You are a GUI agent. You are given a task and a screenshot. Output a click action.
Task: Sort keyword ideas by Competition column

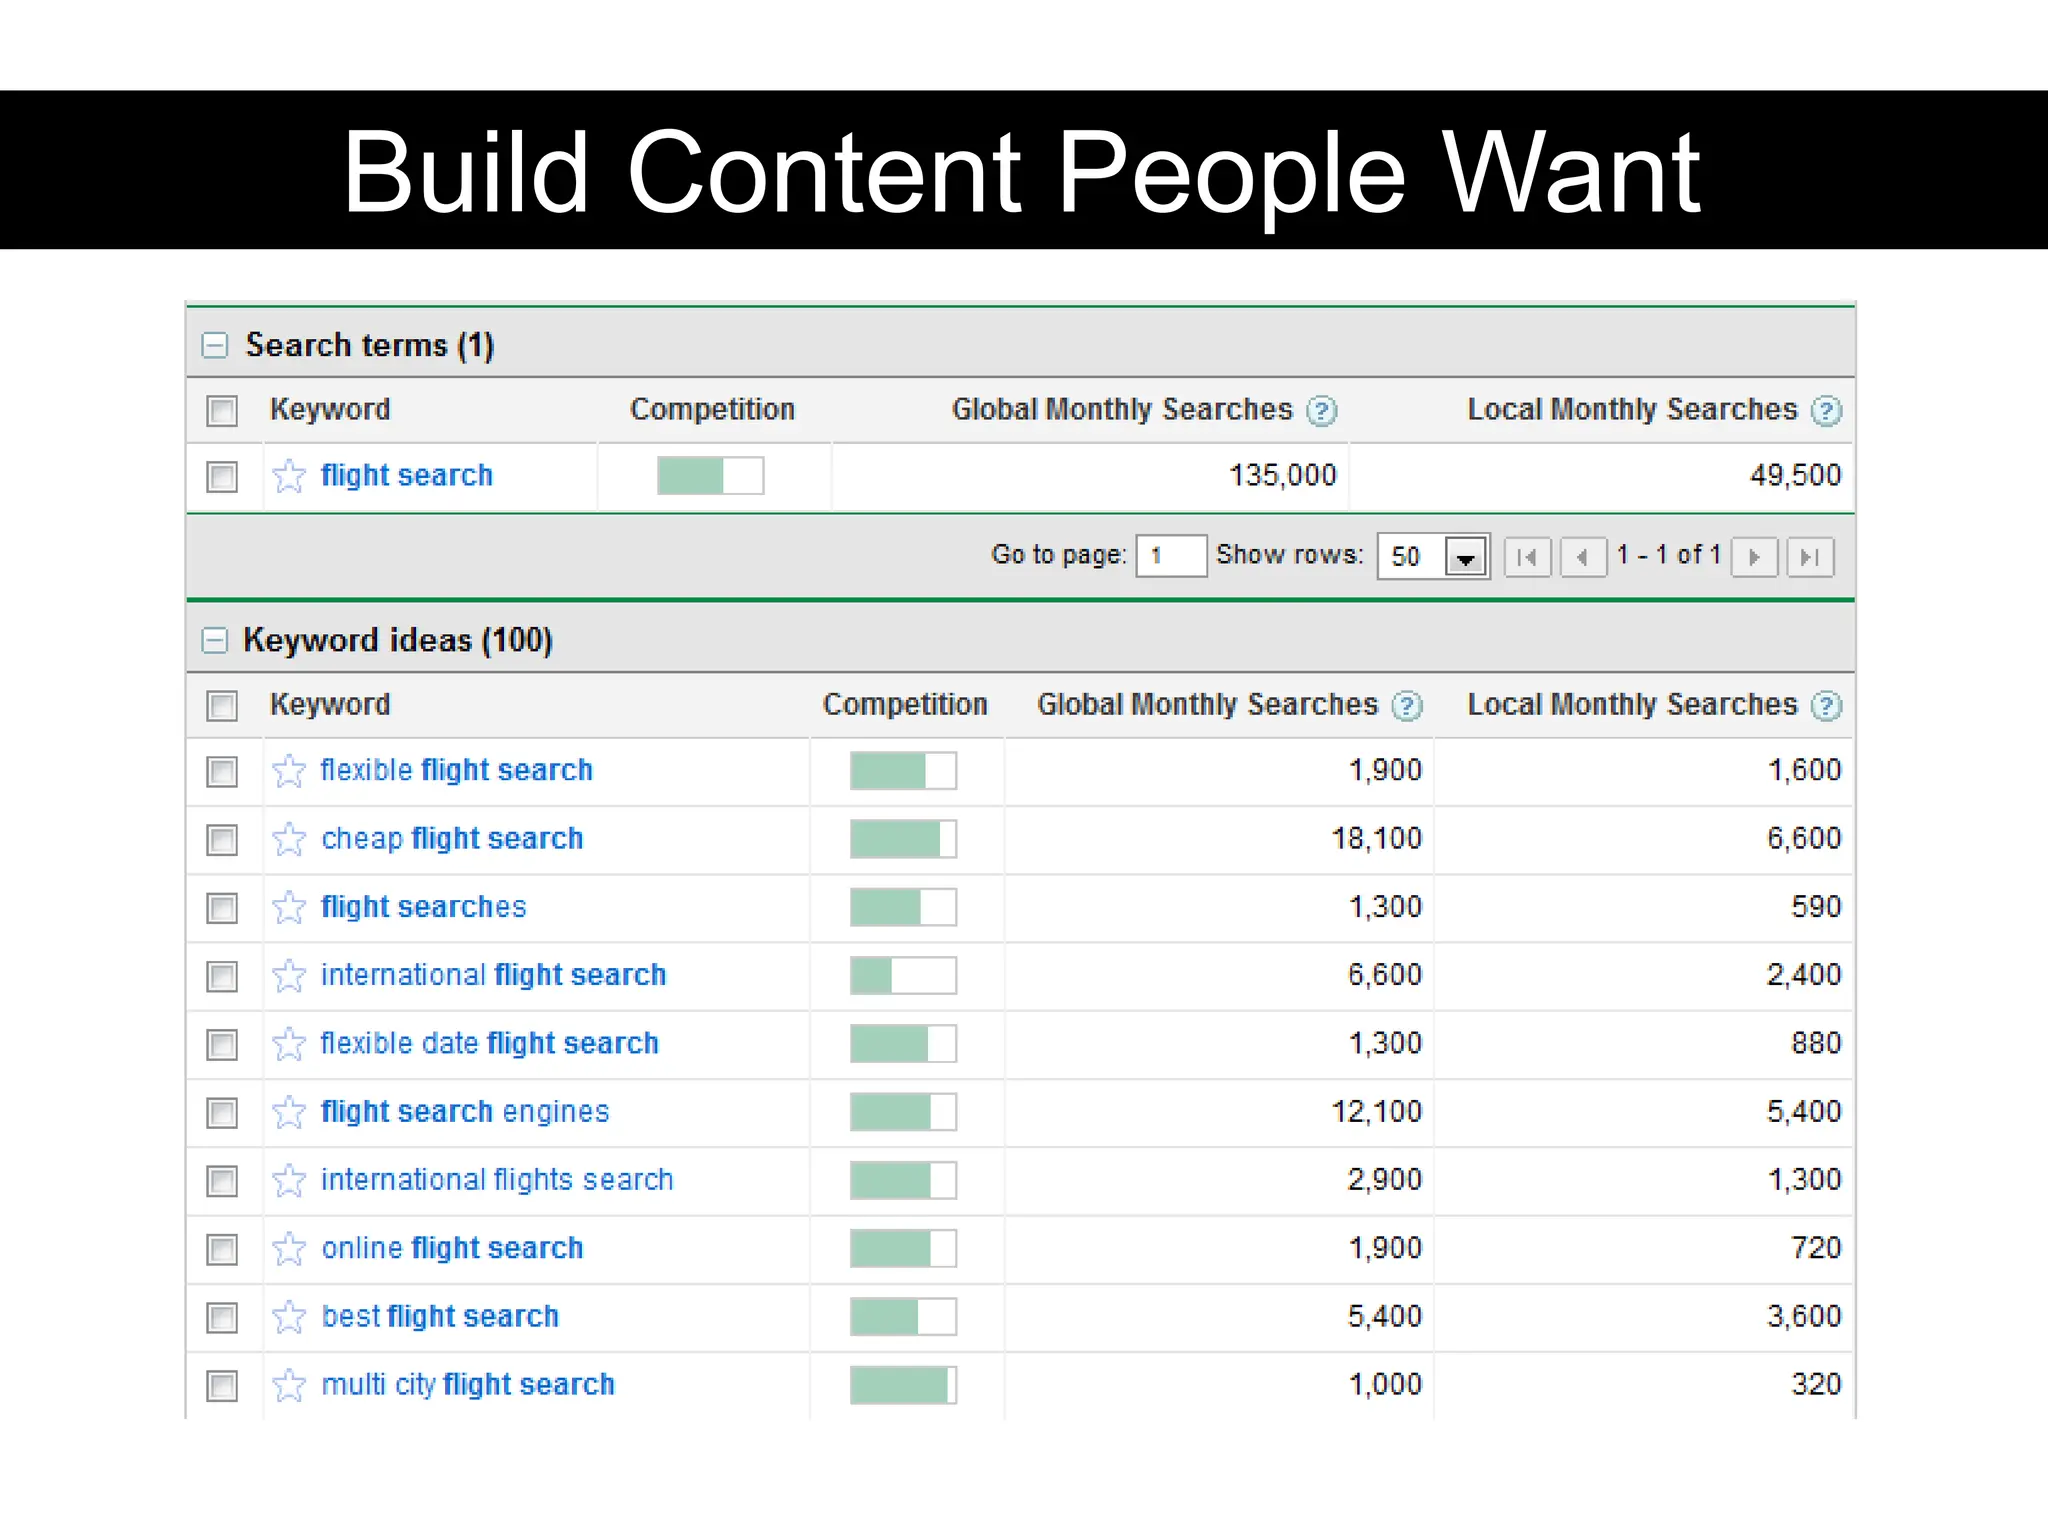(905, 705)
